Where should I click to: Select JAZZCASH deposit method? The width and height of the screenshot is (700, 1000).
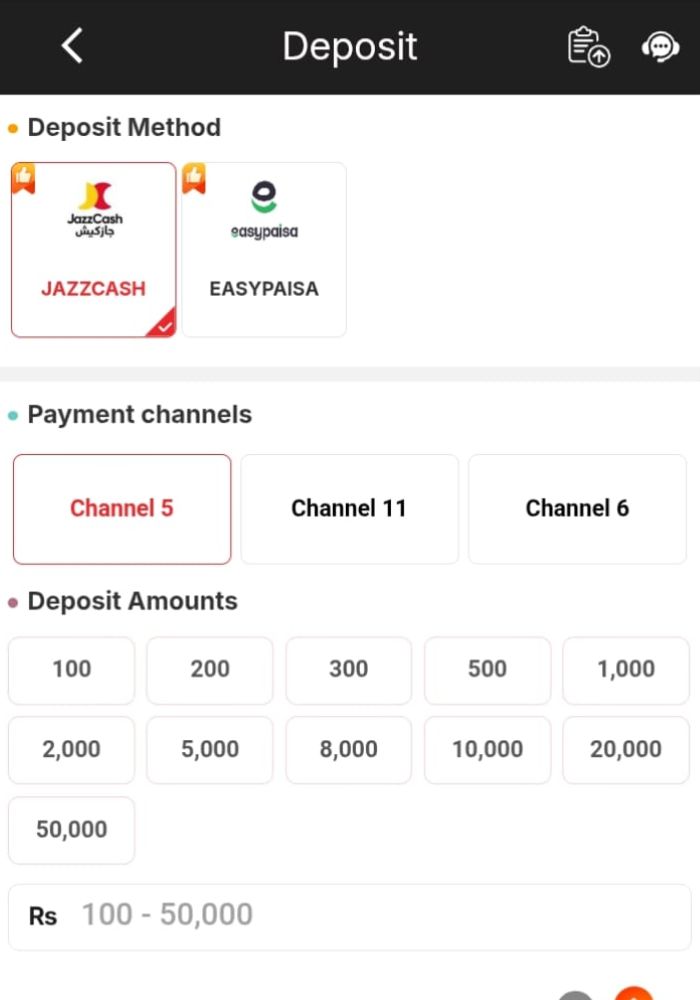(93, 249)
